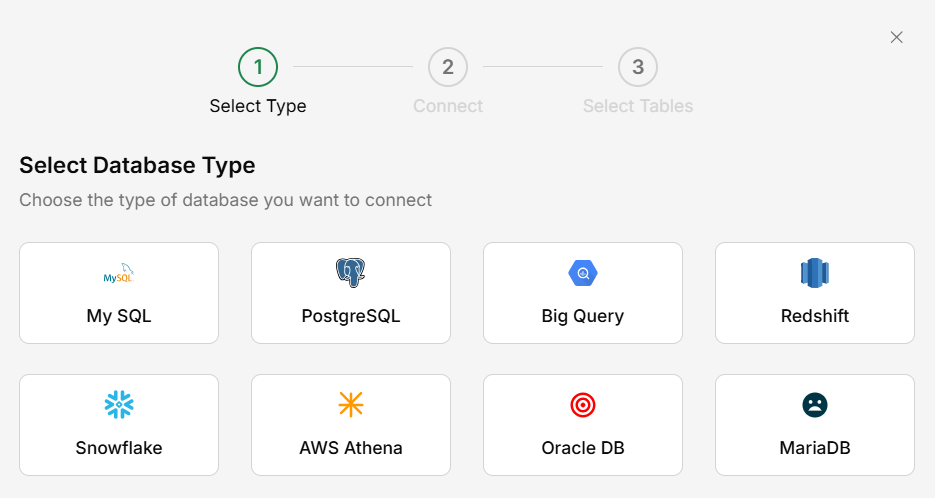
Task: Click the Redshift blue icon
Action: pyautogui.click(x=815, y=272)
